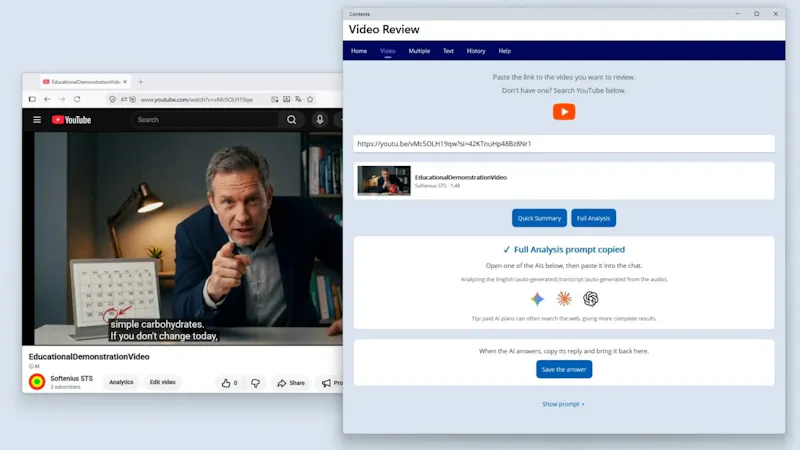
Task: Click the video title below the player
Action: pos(89,357)
